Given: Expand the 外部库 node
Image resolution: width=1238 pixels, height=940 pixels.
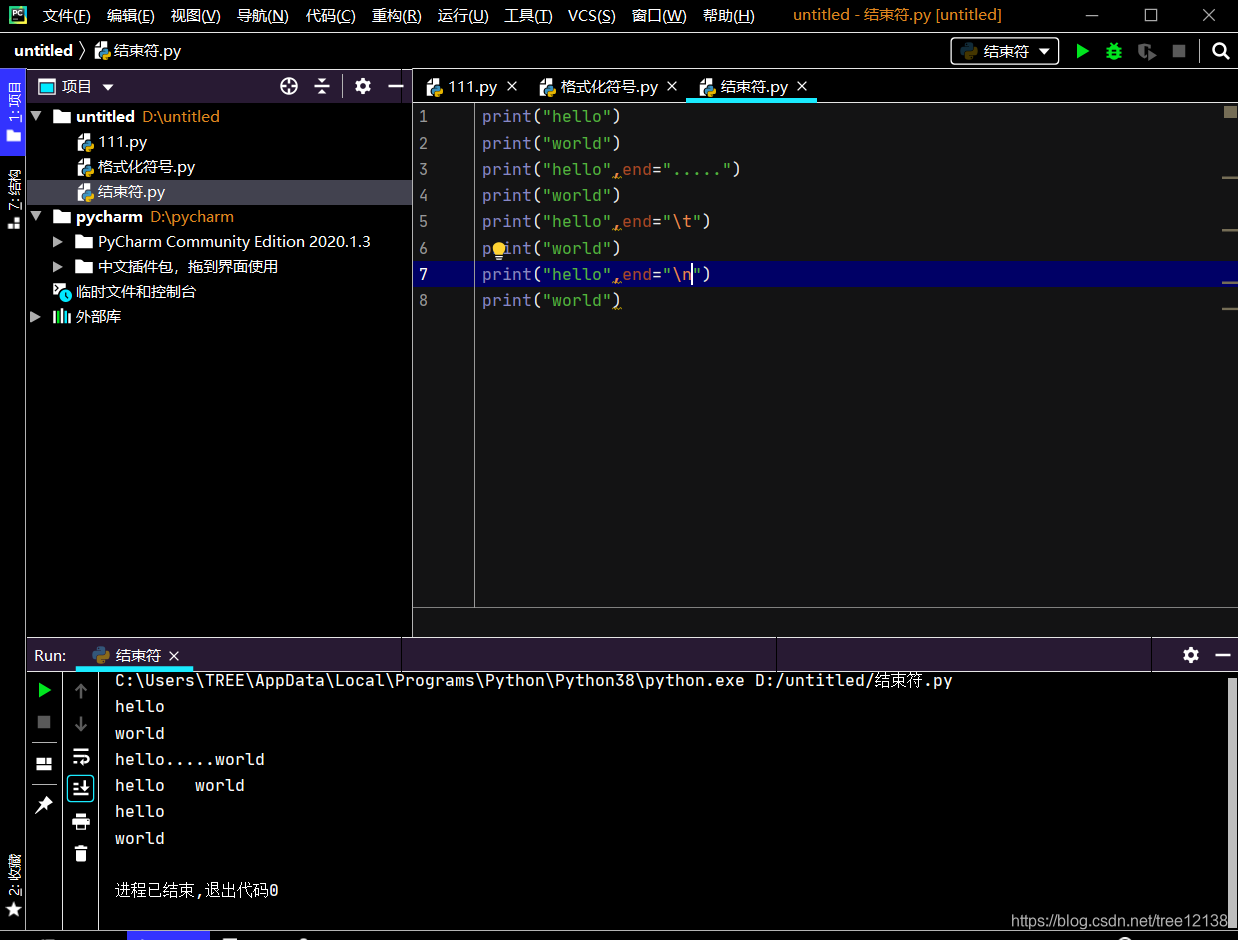Looking at the screenshot, I should click(x=37, y=316).
